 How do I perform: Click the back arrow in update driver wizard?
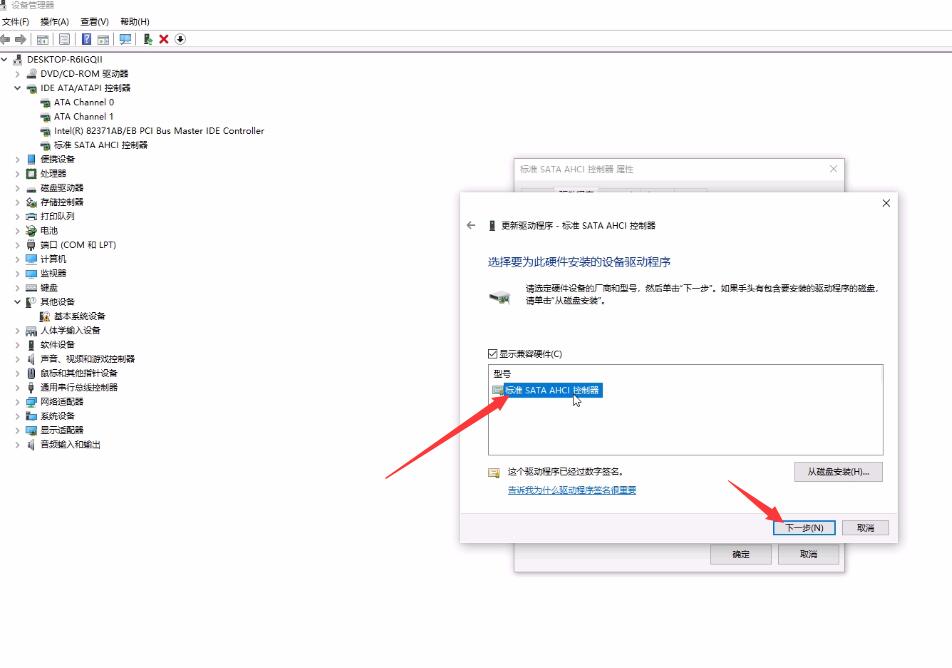[471, 225]
